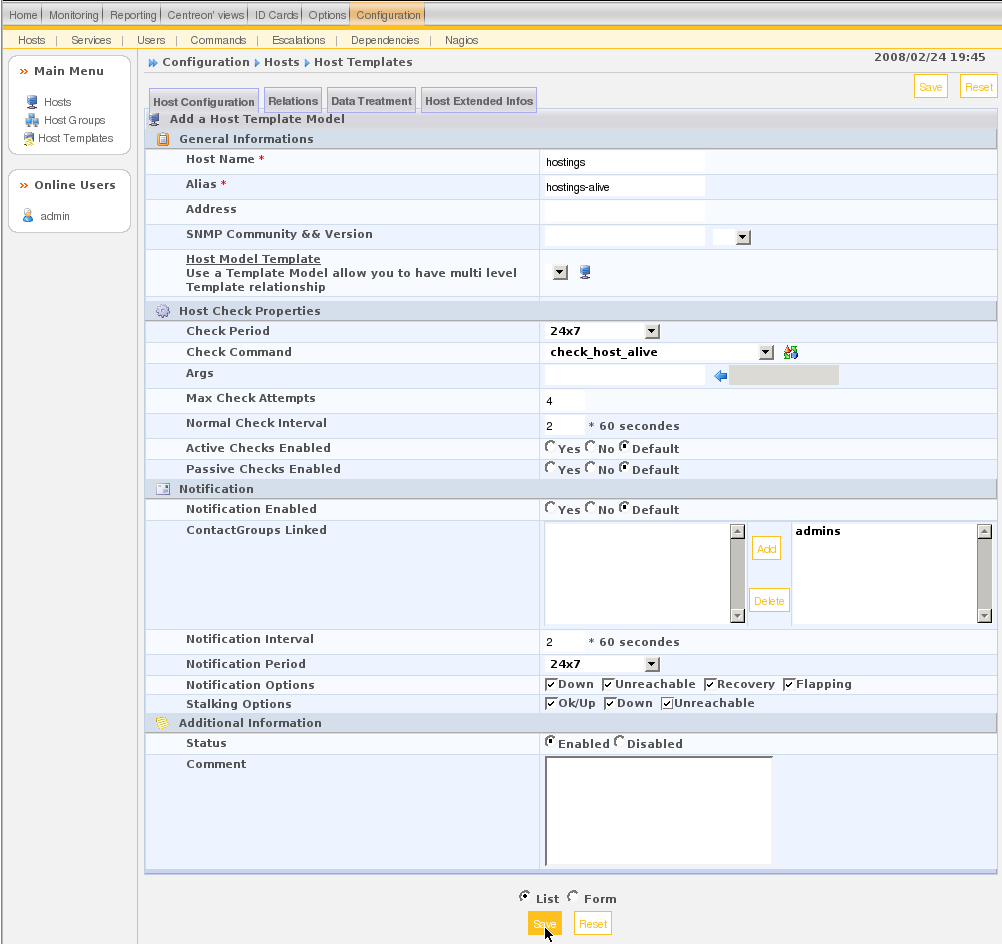Click the General Informations section icon
This screenshot has width=1002, height=944.
pyautogui.click(x=163, y=139)
